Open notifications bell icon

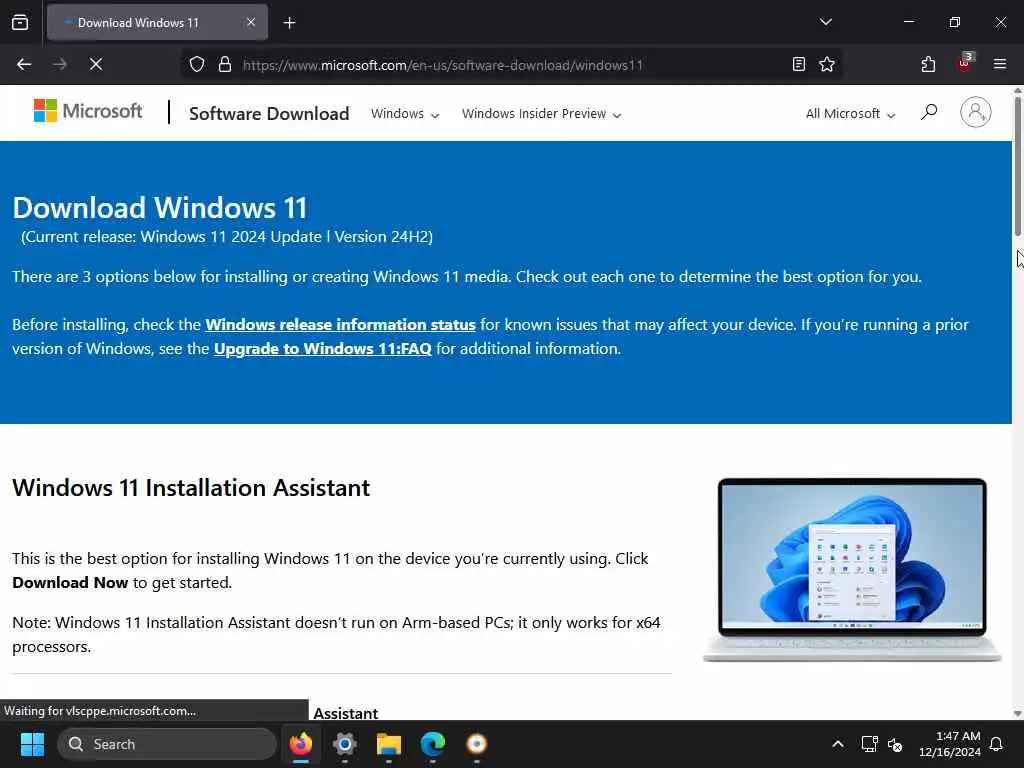coord(997,744)
